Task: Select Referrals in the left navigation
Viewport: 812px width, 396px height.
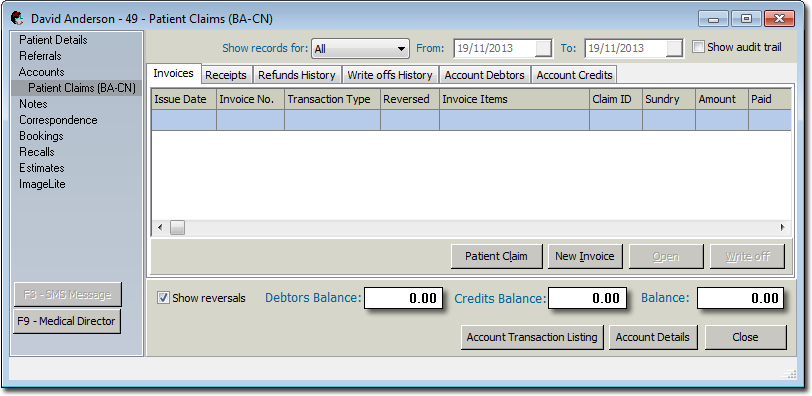Action: 40,56
